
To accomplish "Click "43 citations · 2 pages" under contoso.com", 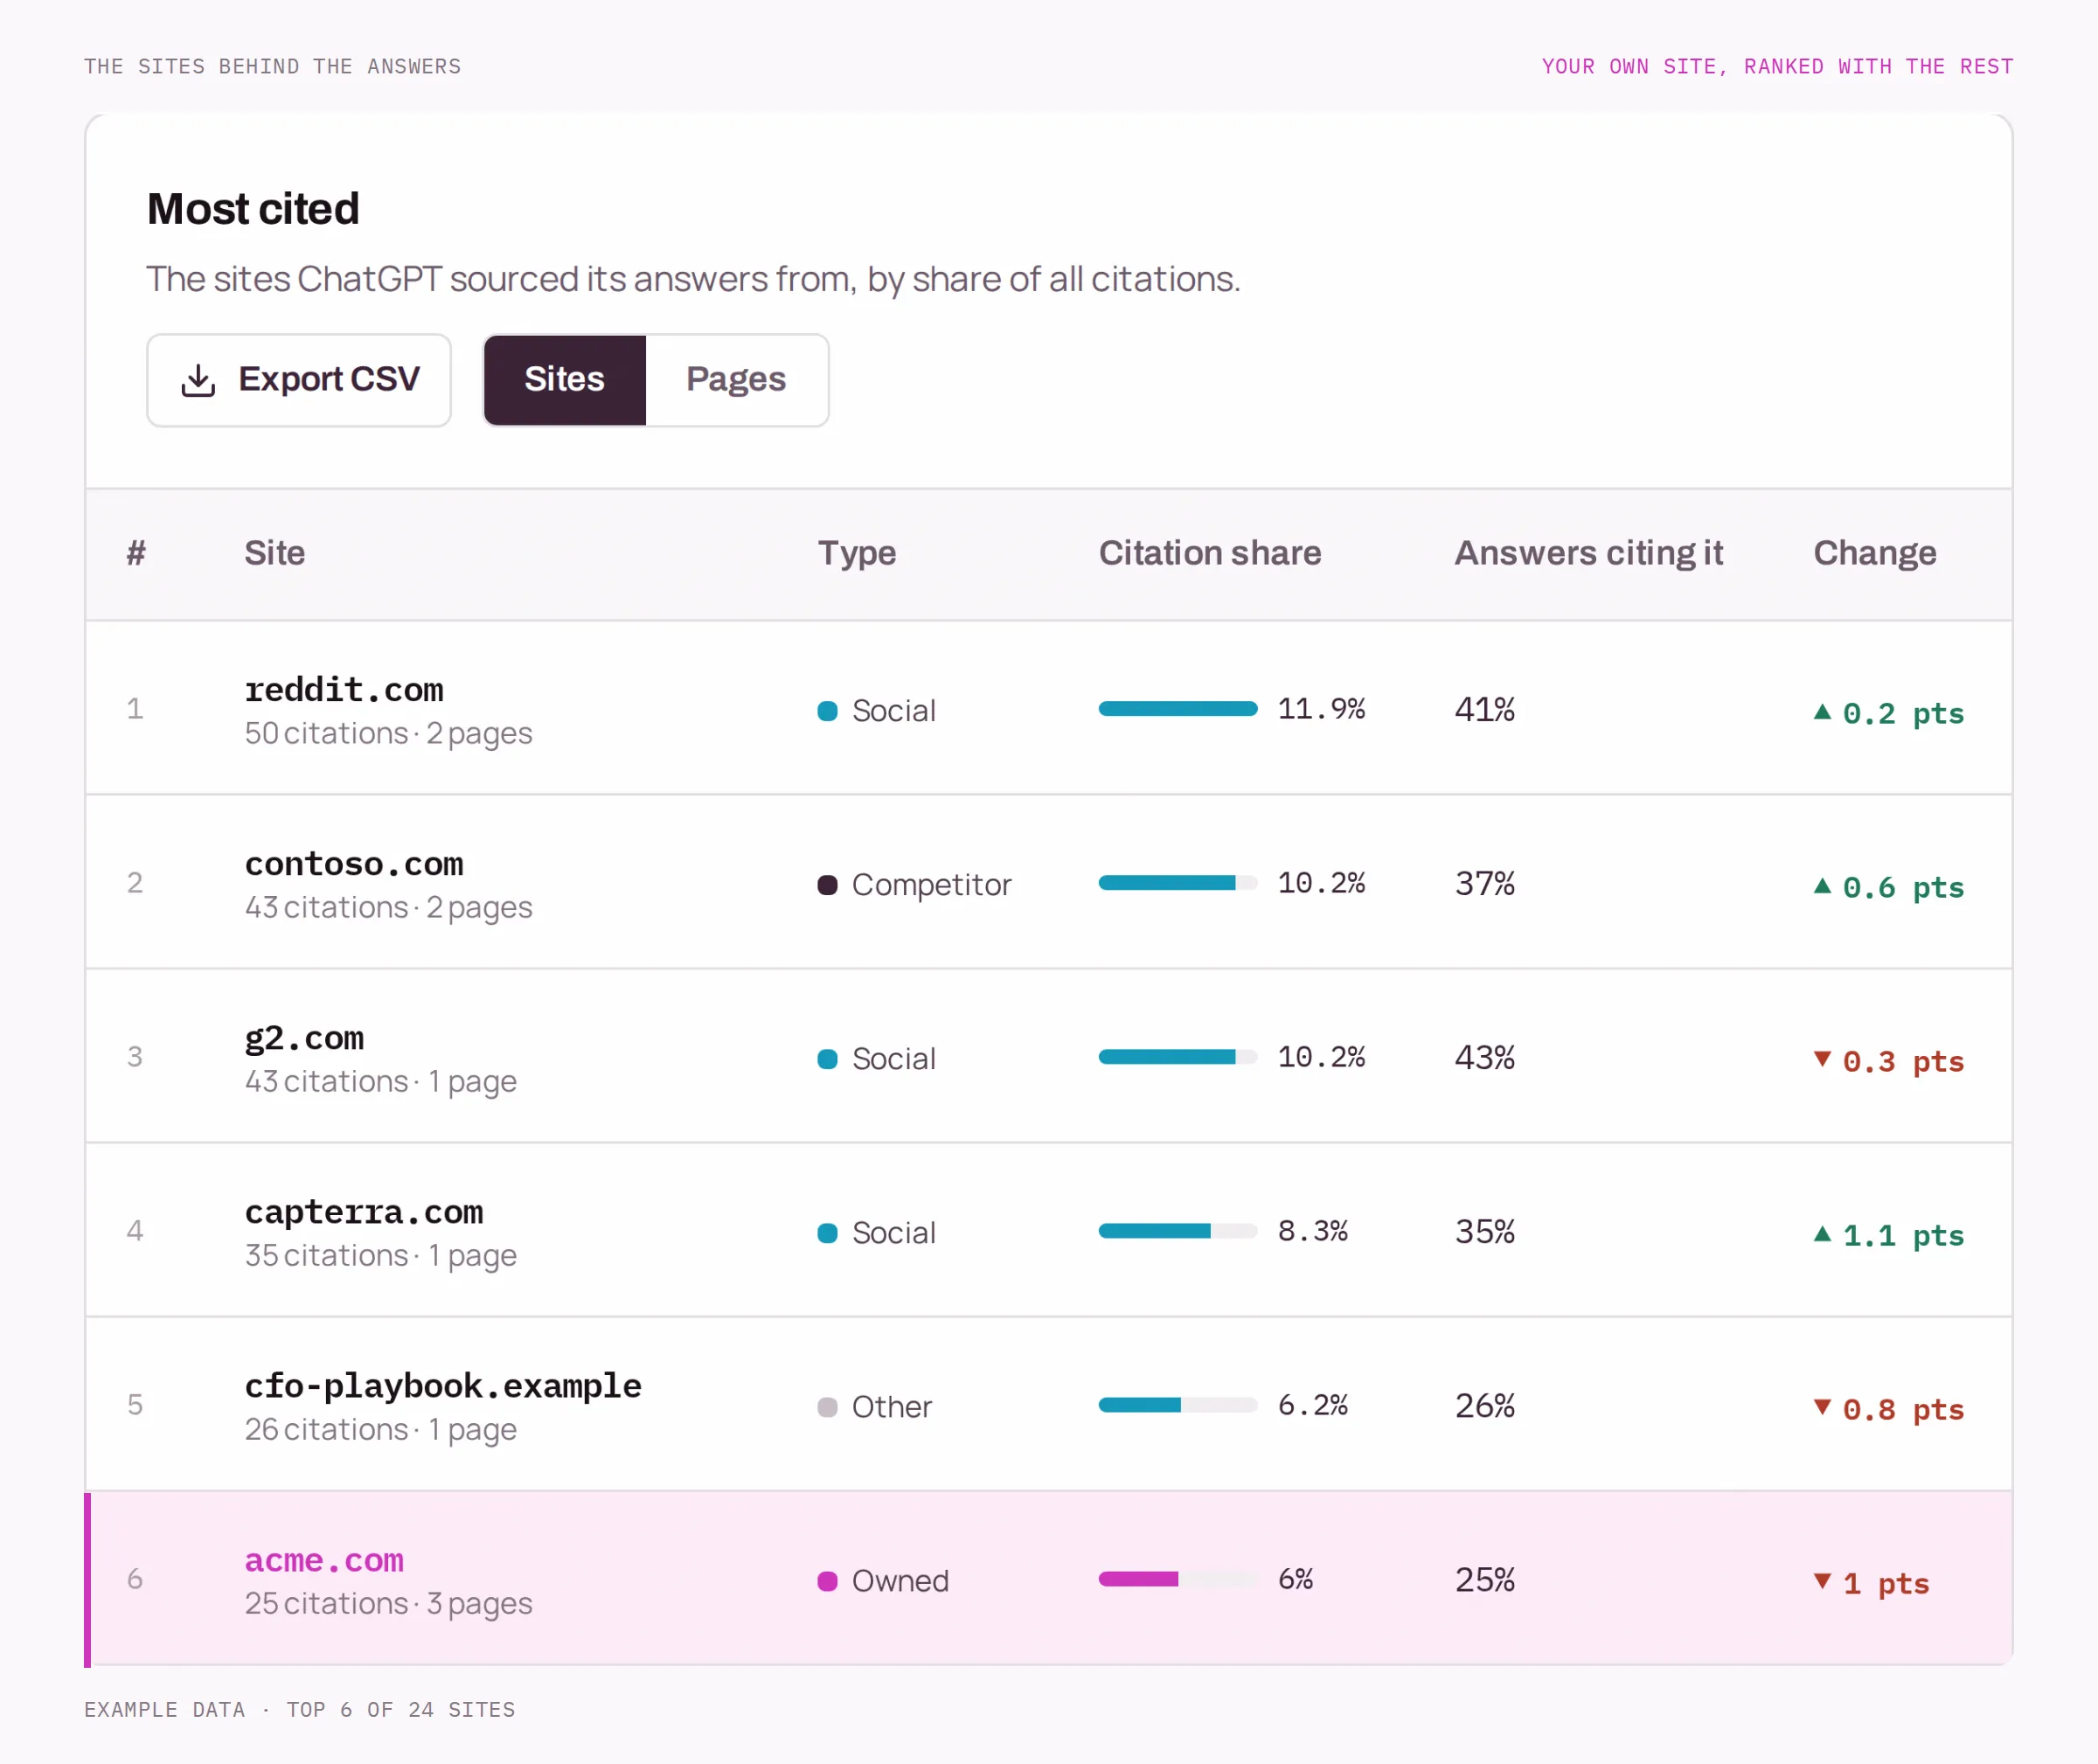I will click(388, 908).
